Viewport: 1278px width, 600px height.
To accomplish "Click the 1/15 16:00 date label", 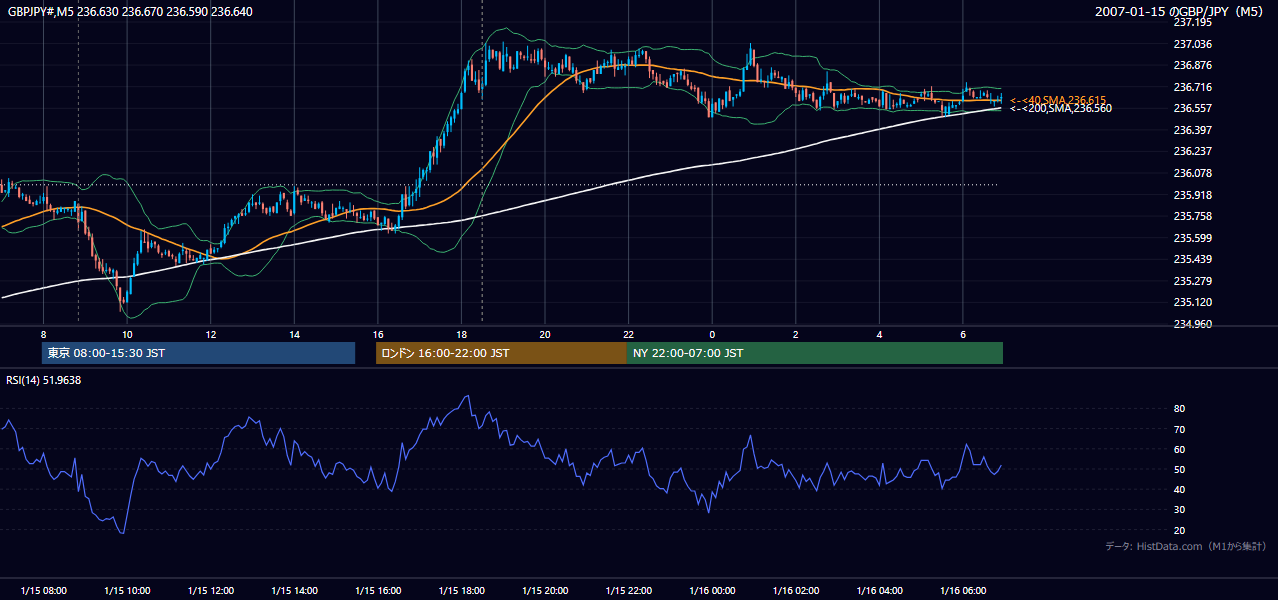I will 377,591.
